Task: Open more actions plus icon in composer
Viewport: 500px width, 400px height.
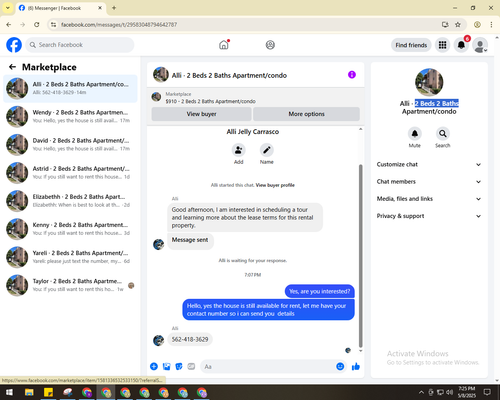Action: coord(154,367)
